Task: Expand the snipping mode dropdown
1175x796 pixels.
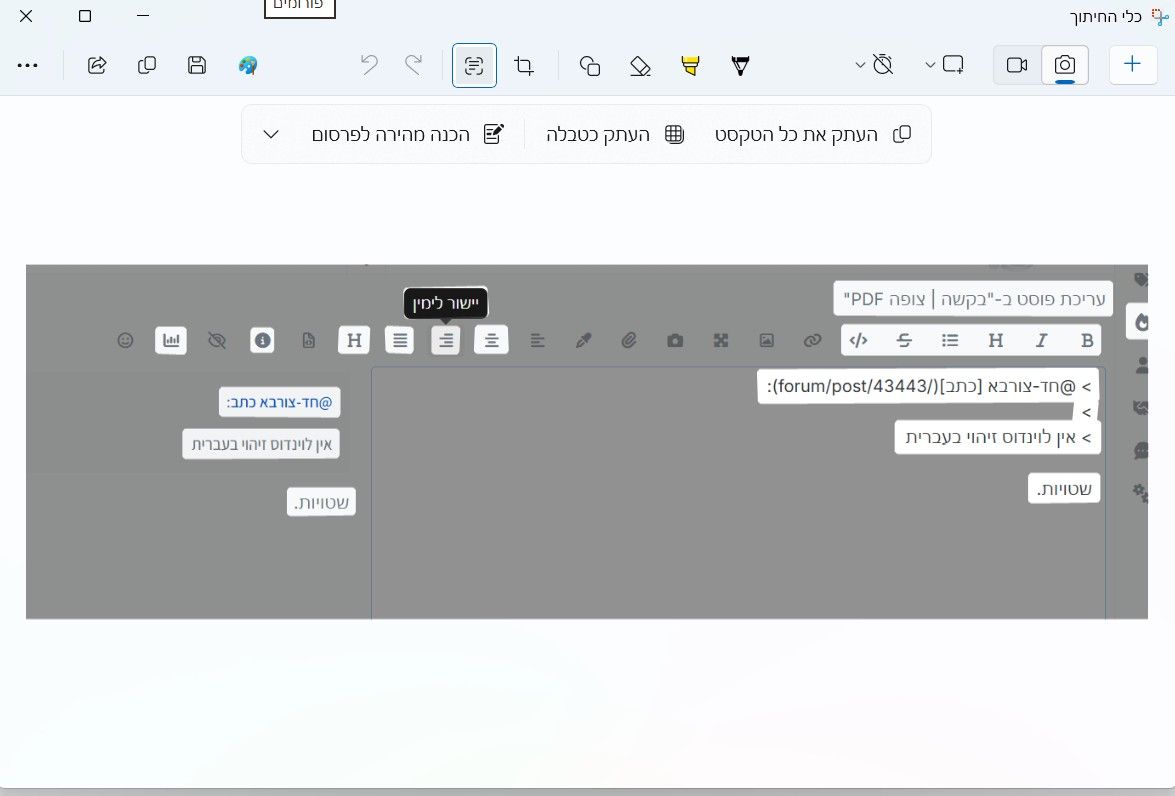Action: (x=945, y=65)
